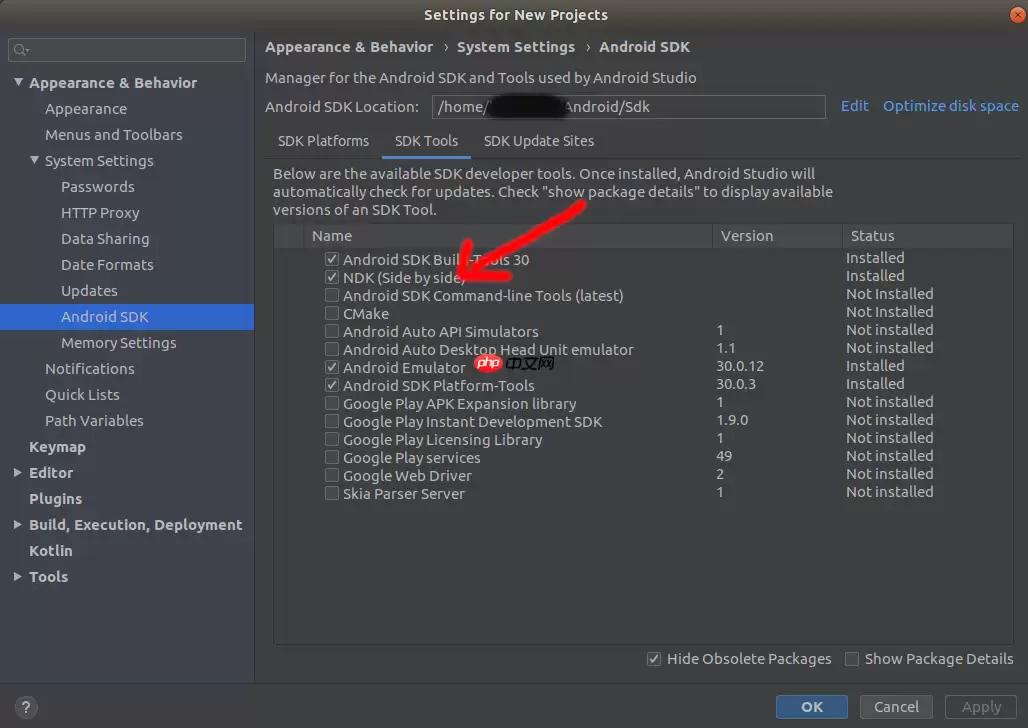1028x728 pixels.
Task: Click the Optimize disk space link
Action: coord(950,106)
